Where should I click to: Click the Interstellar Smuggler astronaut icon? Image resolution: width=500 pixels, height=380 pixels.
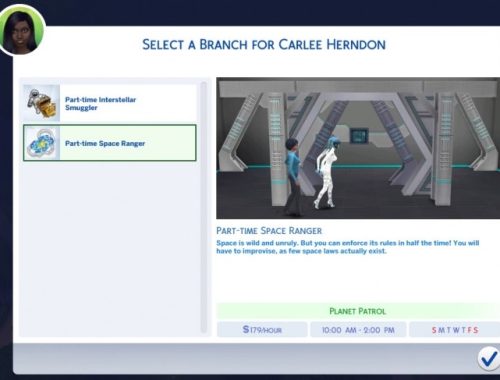(x=41, y=103)
